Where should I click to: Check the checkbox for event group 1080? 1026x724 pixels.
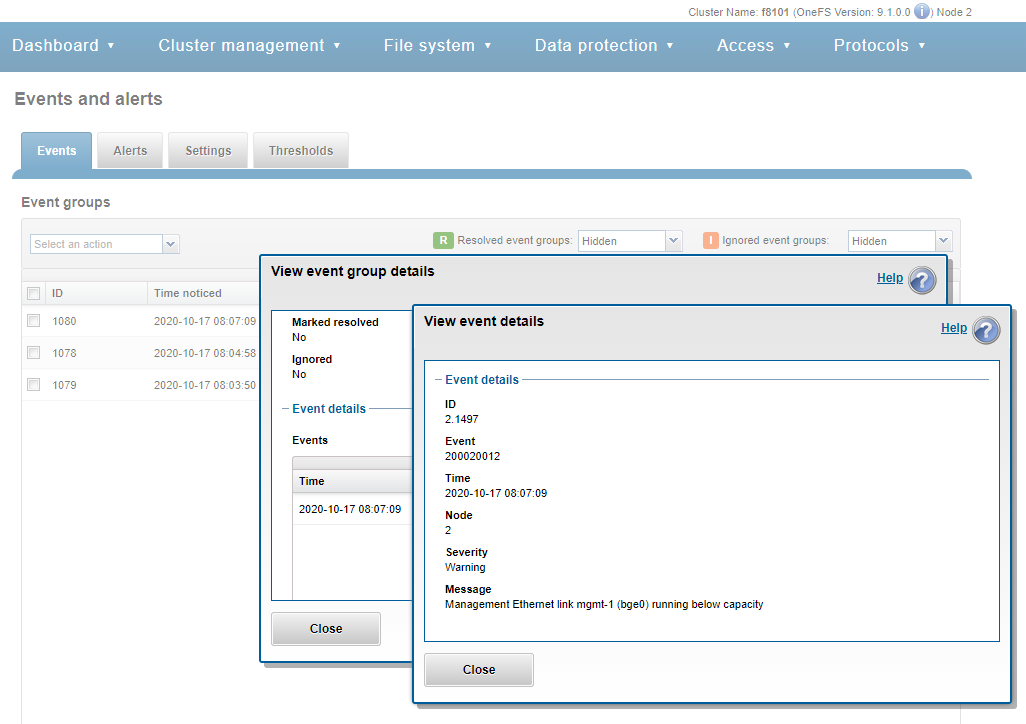[x=33, y=321]
